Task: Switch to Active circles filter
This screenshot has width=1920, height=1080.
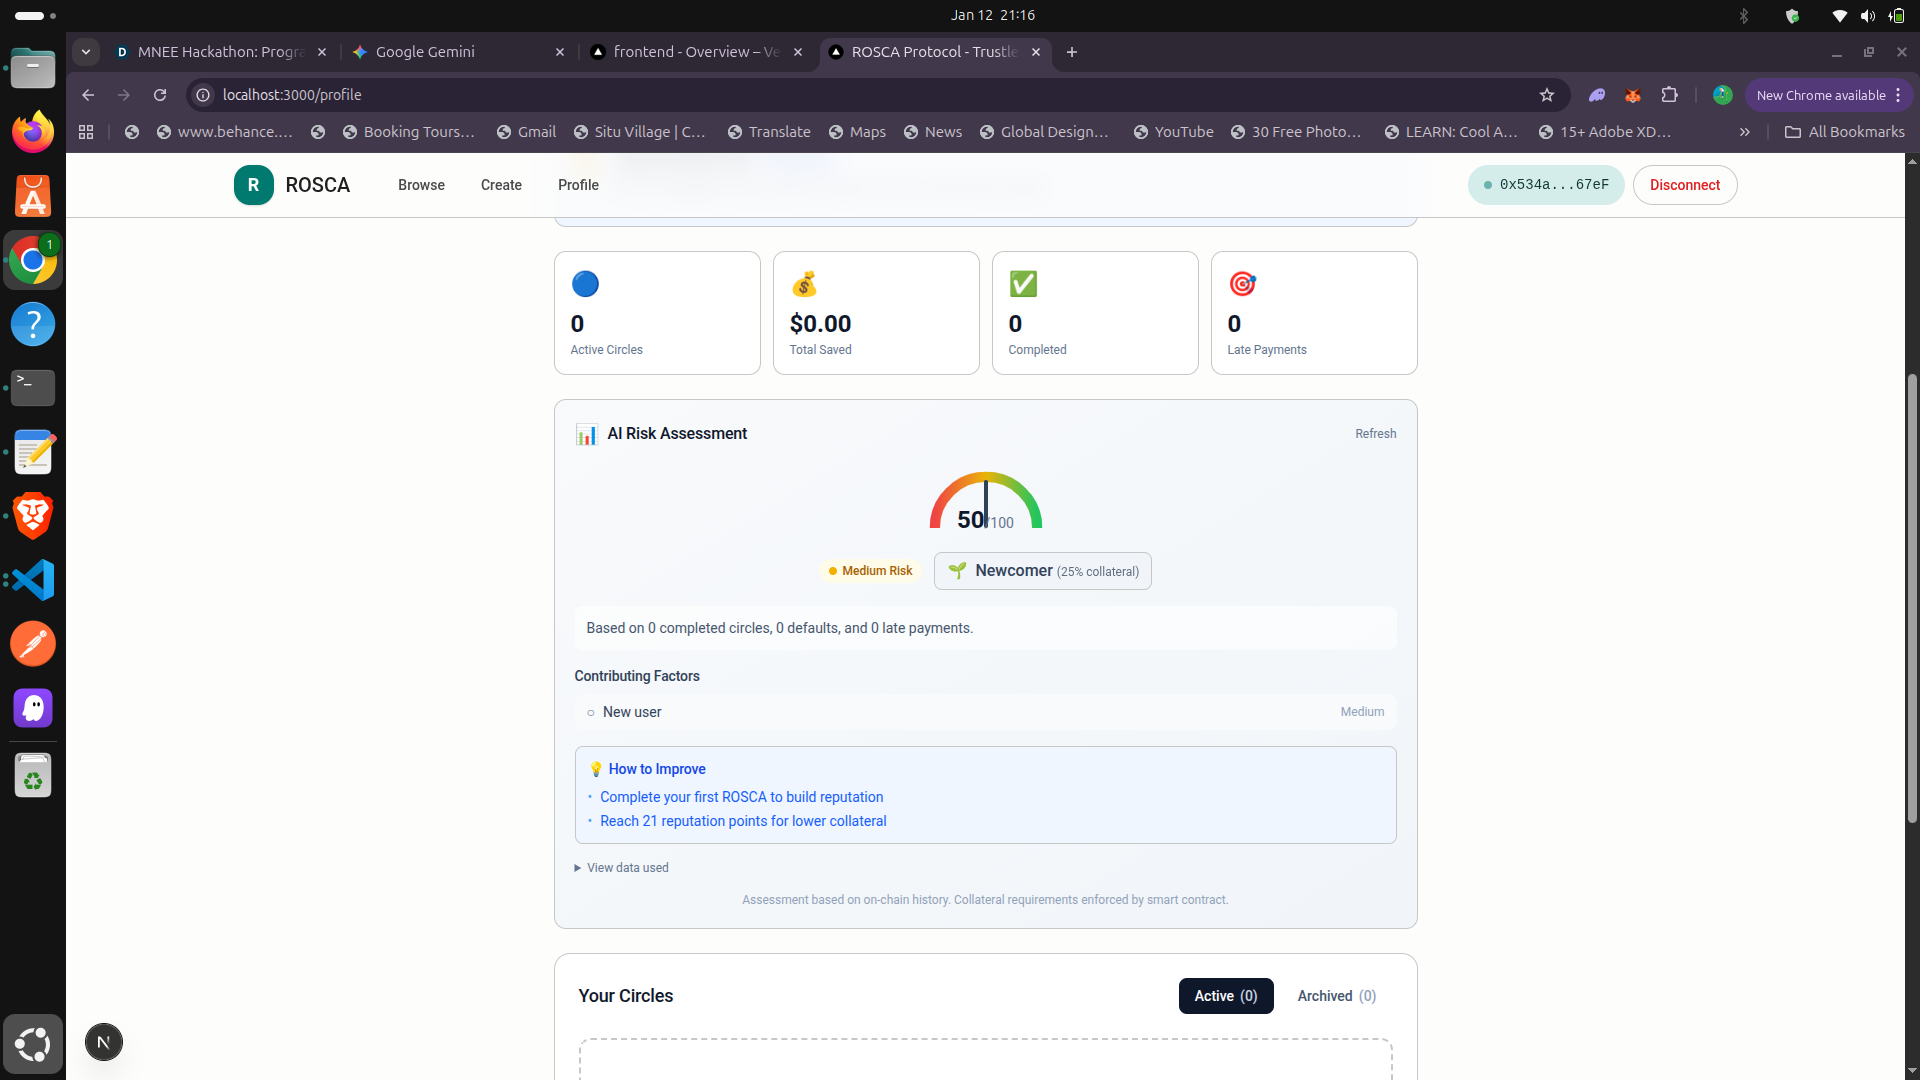Action: (x=1225, y=996)
